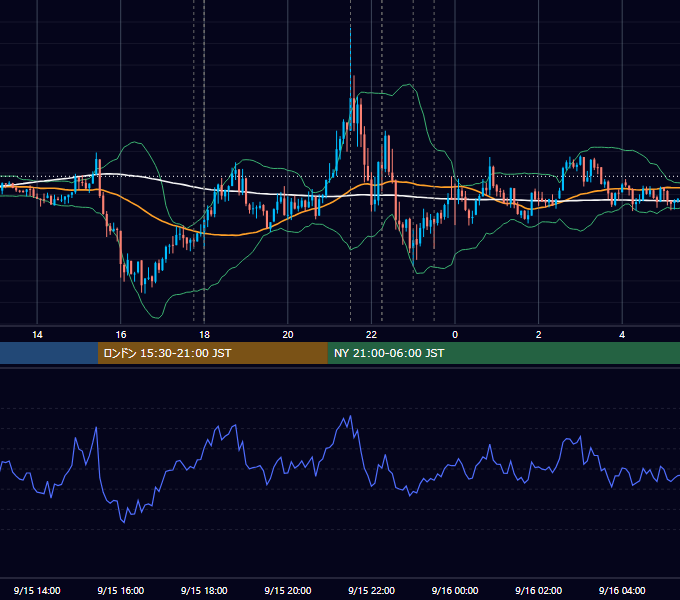This screenshot has width=680, height=600.
Task: Click the London session band 15:30-21:00 JST
Action: [x=212, y=353]
